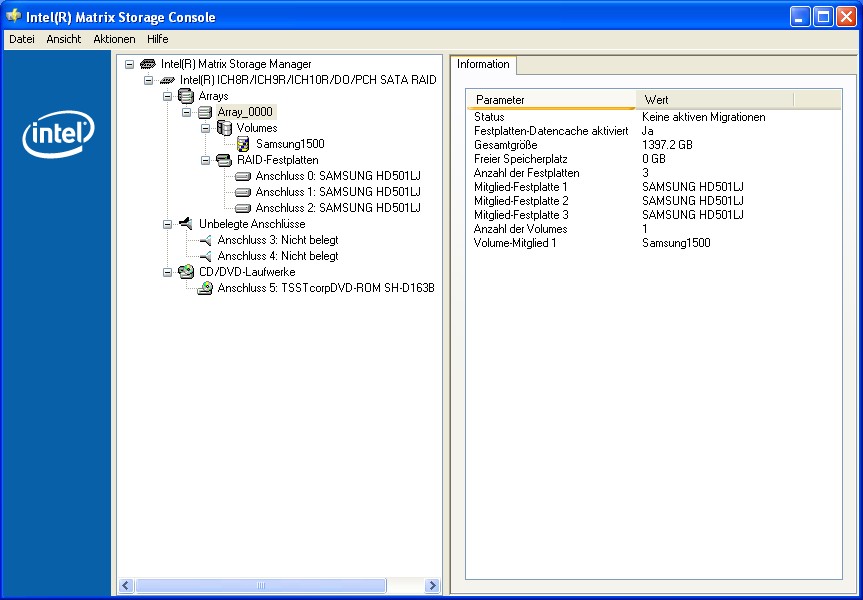Open the Aktionen menu
Screen dimensions: 863x600
(114, 39)
